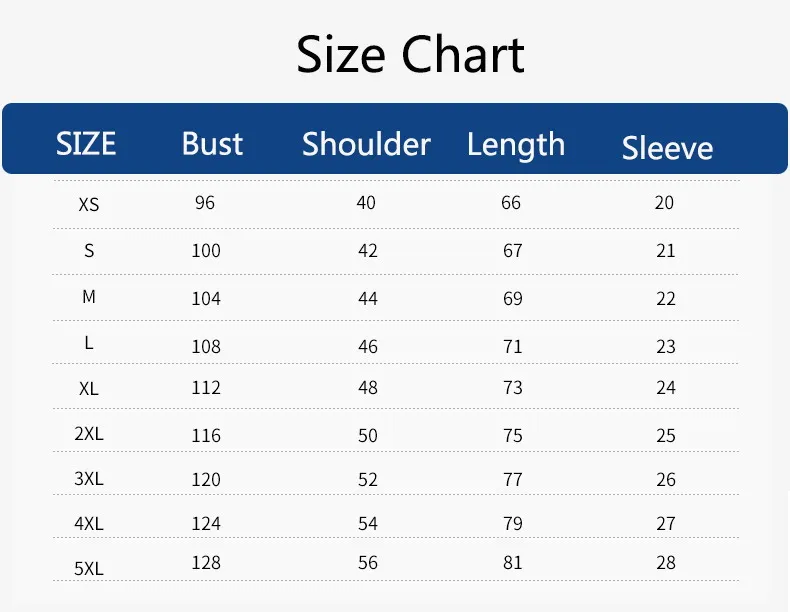Click the Bust column header
The width and height of the screenshot is (790, 612).
coord(212,144)
